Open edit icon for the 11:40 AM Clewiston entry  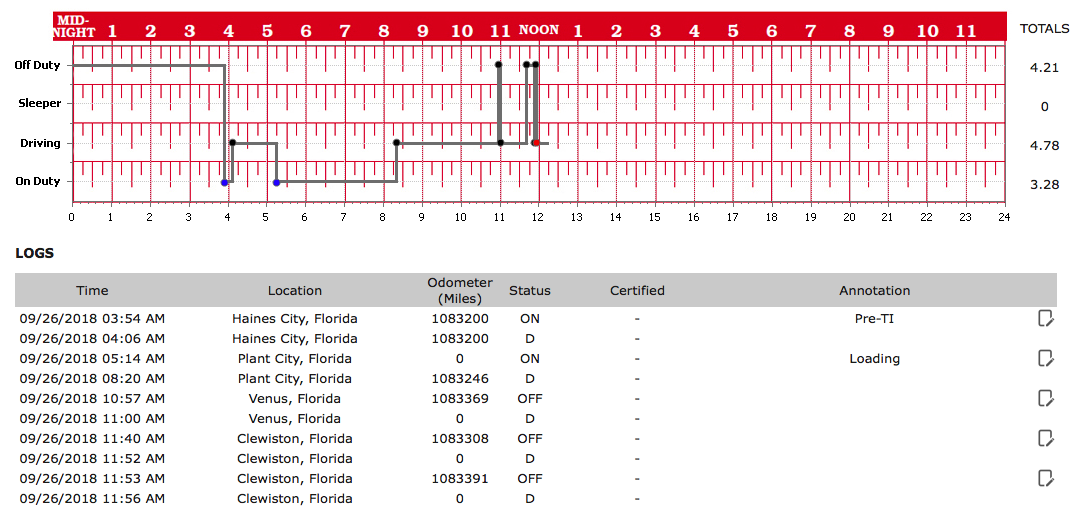[1045, 439]
